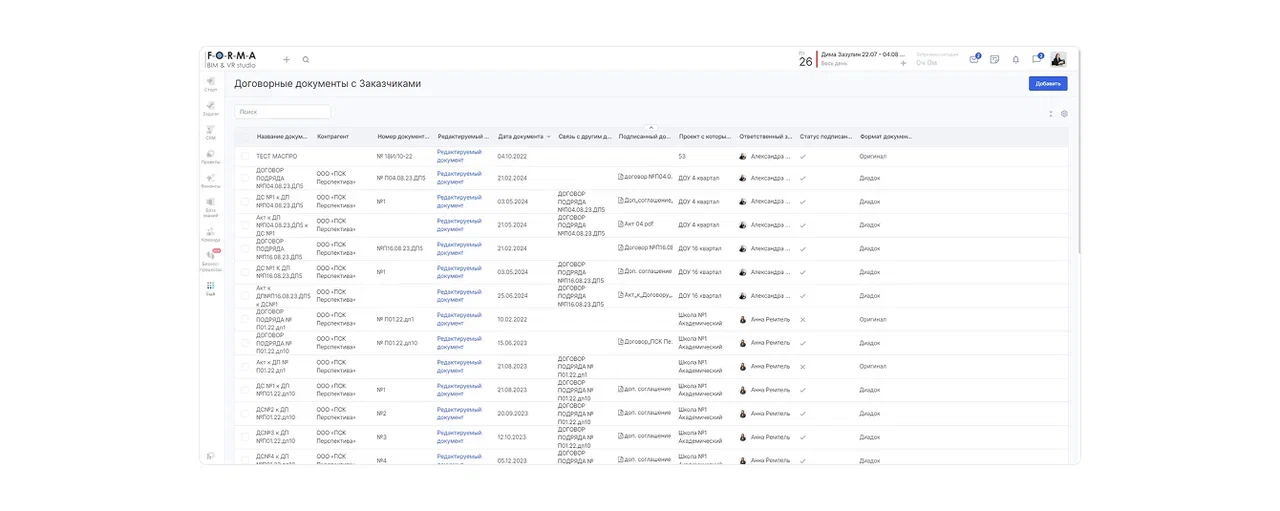Select checkbox for ДОГОВОР ПОДРЯДА №П04.08.23.ДП5 row
This screenshot has width=1280, height=511.
(245, 178)
